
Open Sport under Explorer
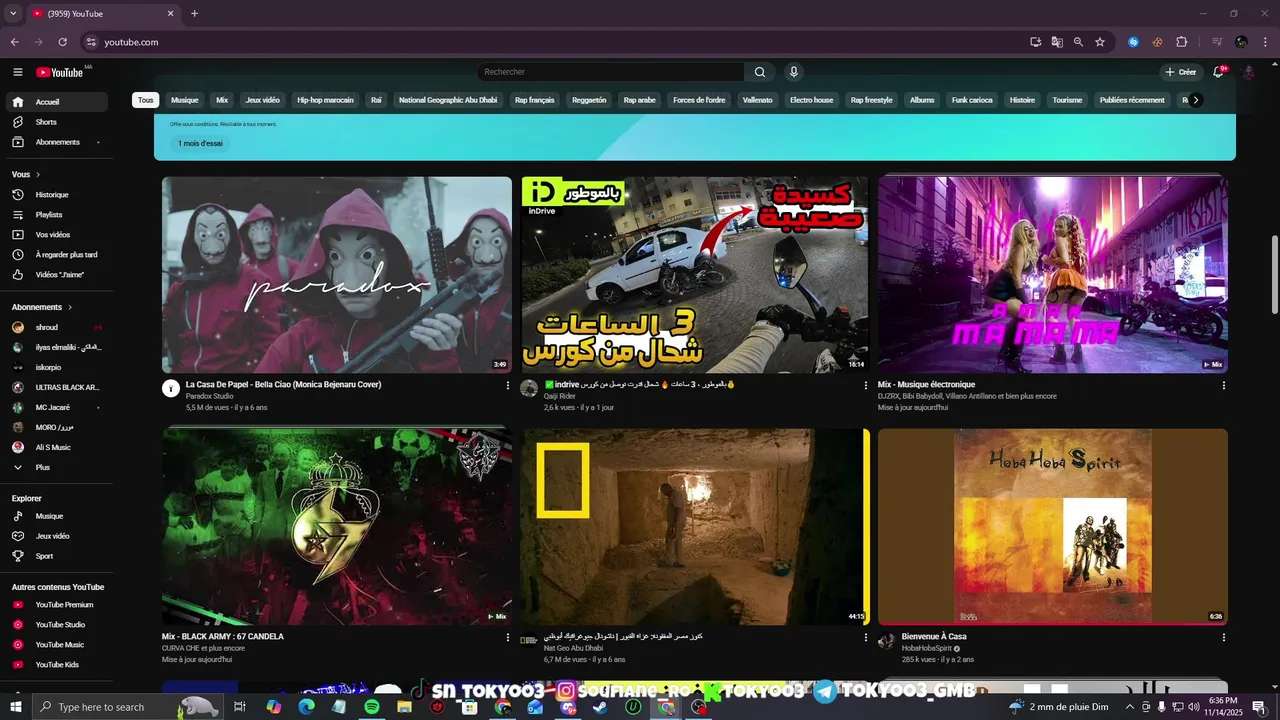(x=58, y=556)
